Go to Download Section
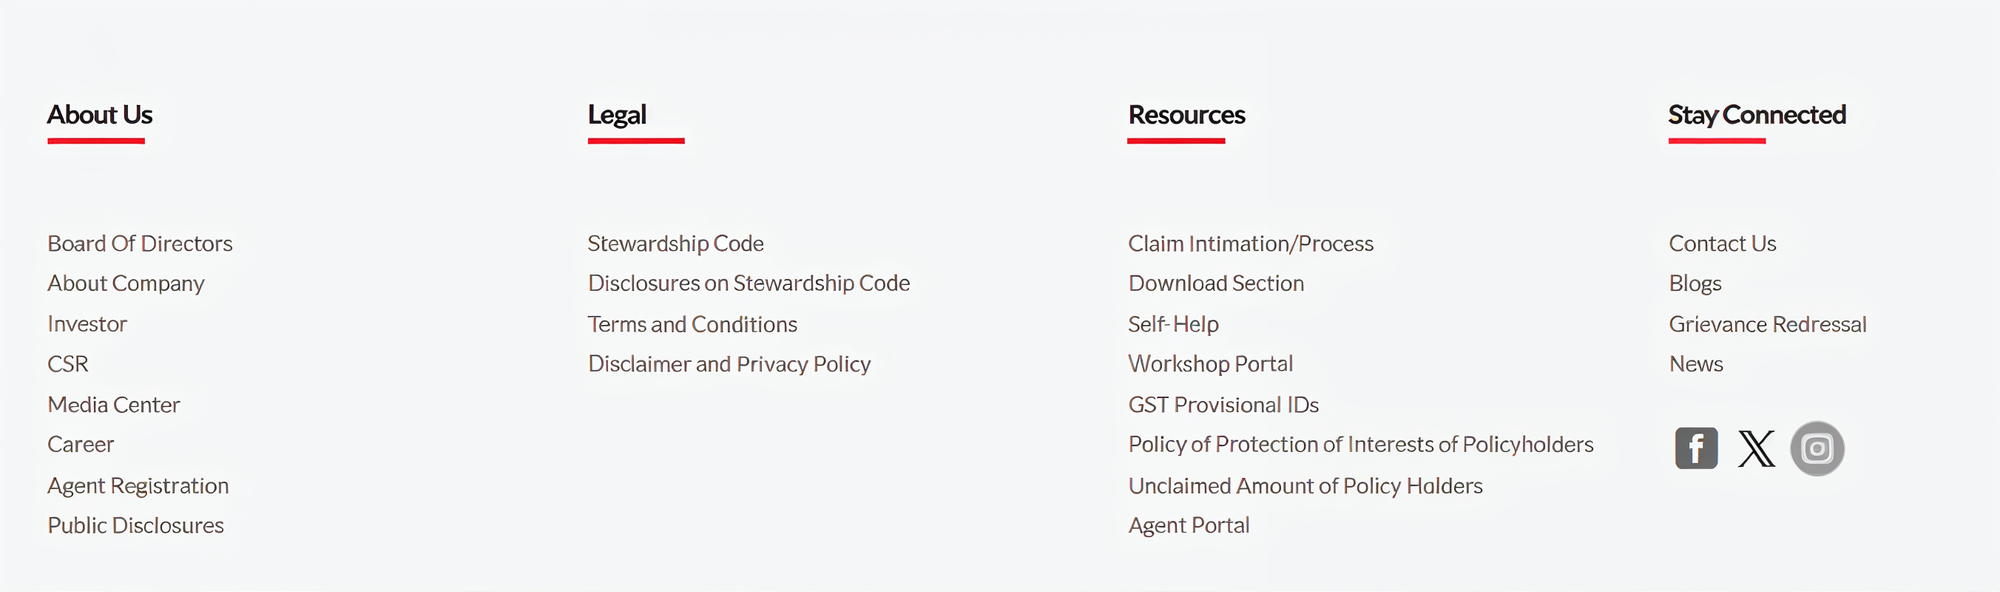This screenshot has width=2000, height=592. pos(1216,284)
